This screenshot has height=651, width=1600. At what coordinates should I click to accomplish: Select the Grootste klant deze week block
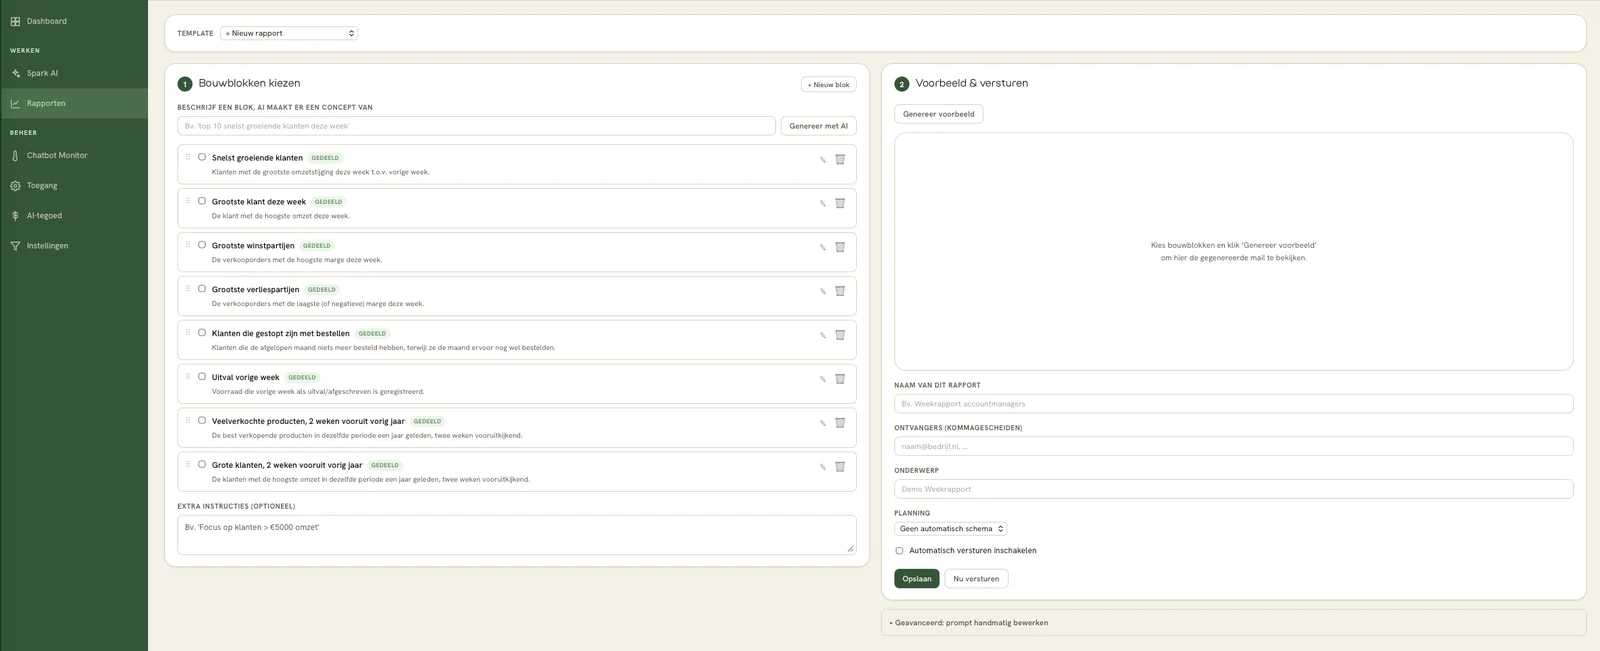point(202,201)
